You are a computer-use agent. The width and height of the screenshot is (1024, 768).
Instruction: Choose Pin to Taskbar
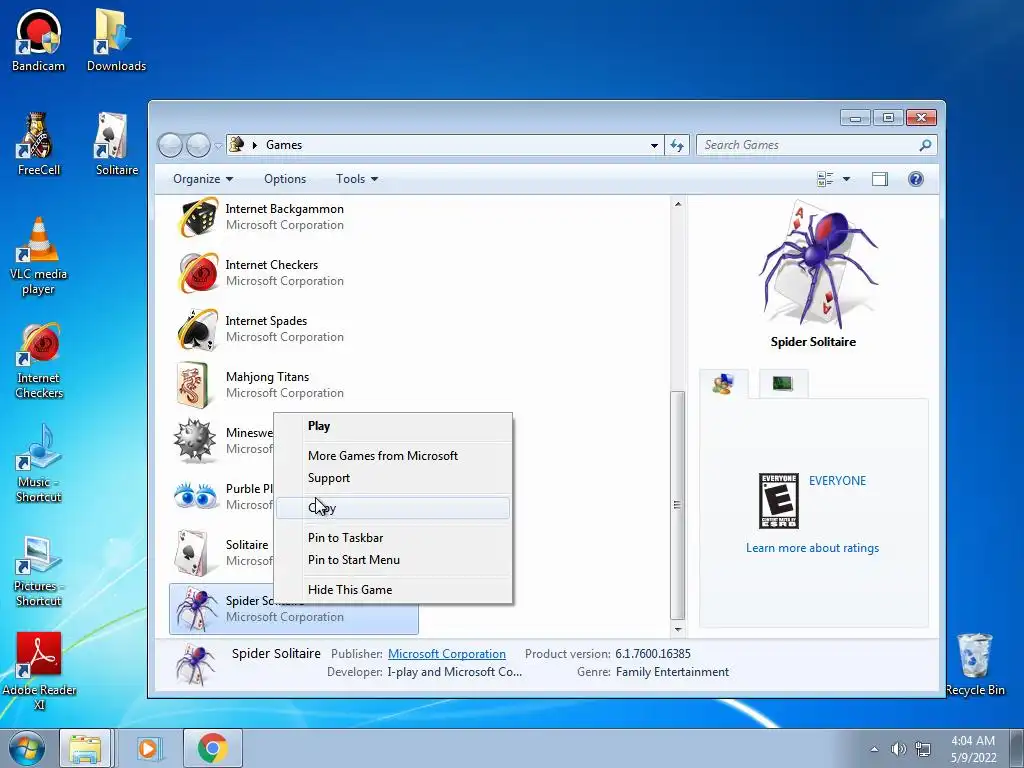(393, 538)
